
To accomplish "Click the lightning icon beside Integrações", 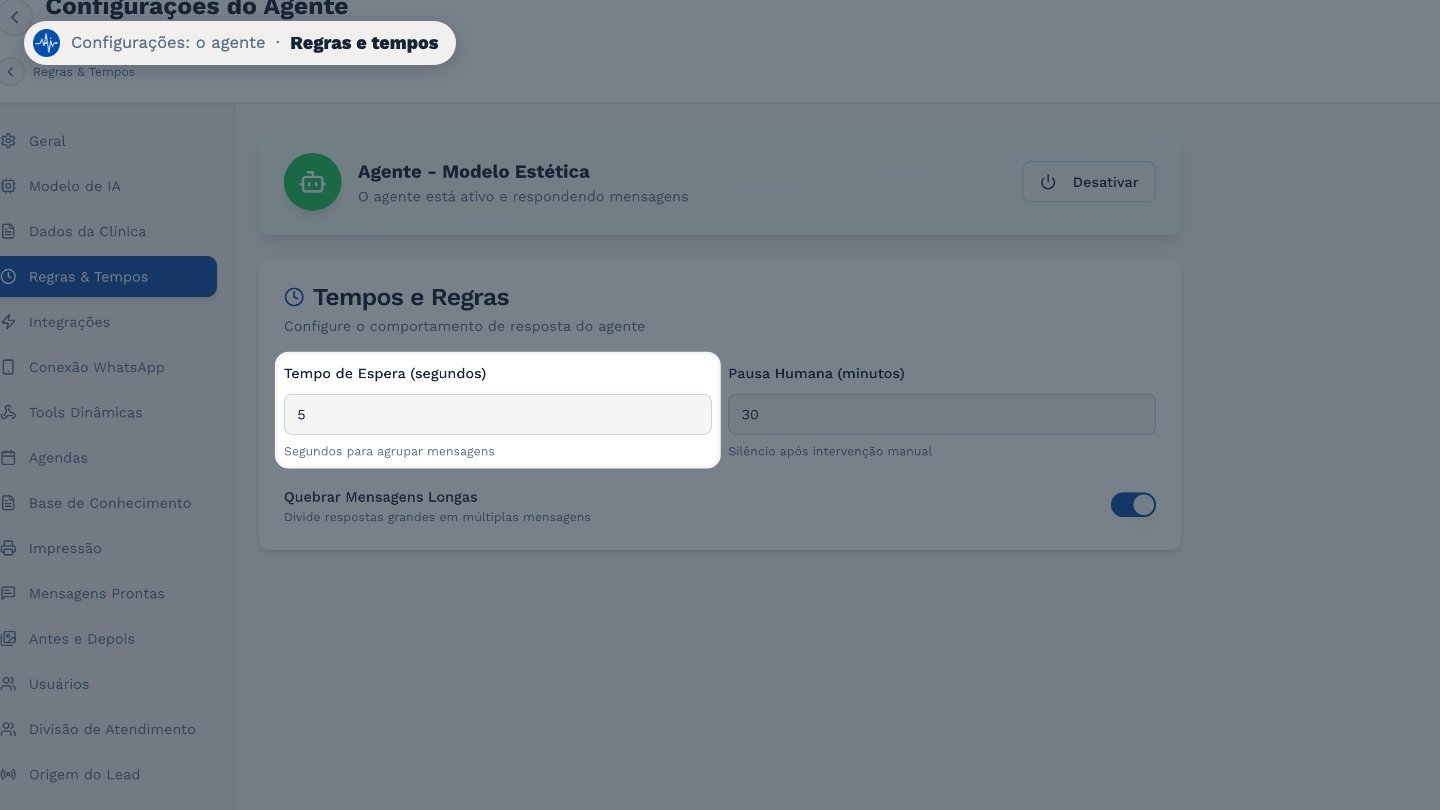I will click(x=8, y=322).
